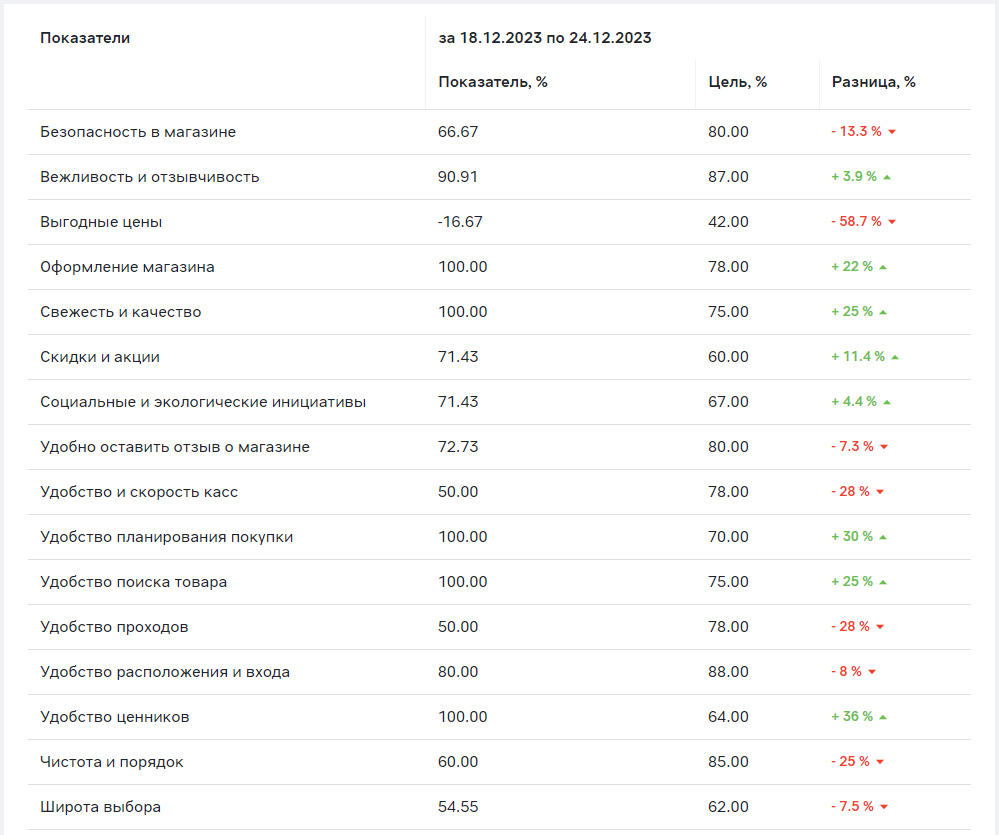
Task: Click red down arrow in Чистота и порядок row
Action: (x=880, y=762)
